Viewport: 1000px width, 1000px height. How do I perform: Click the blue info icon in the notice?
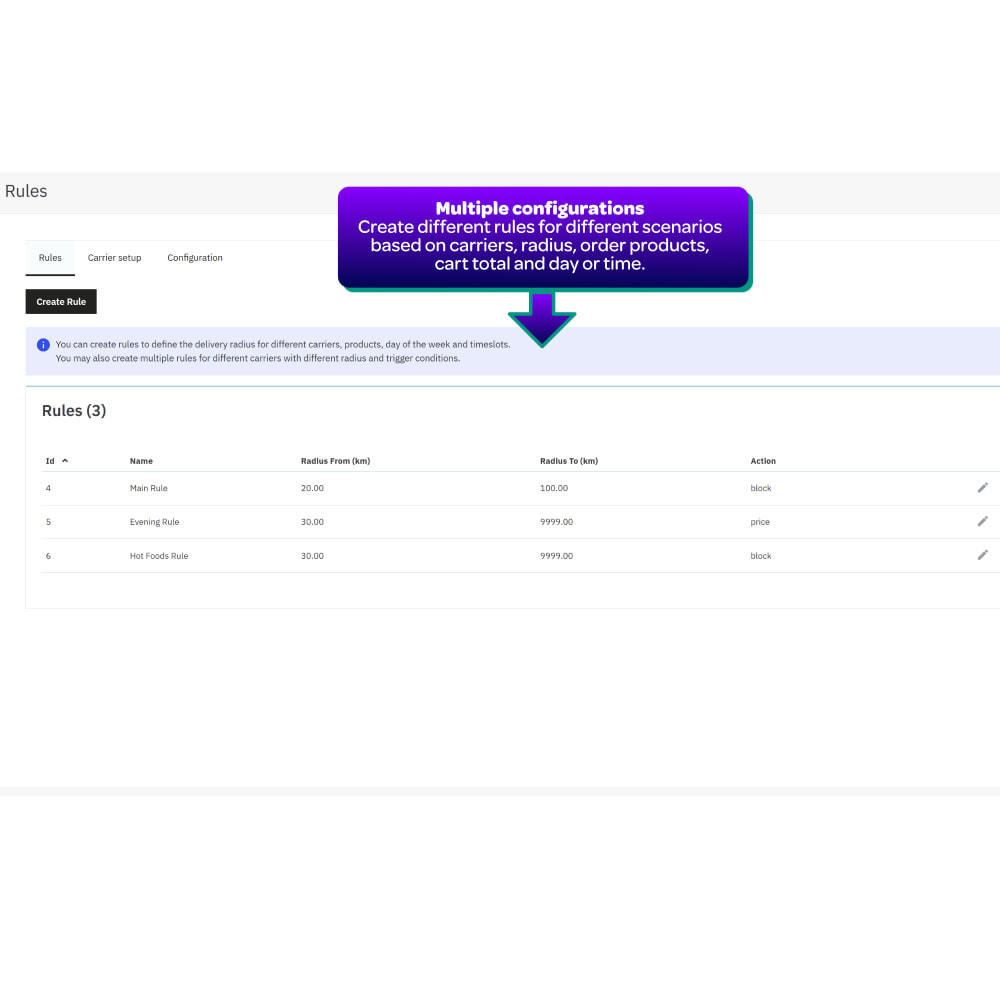point(41,344)
